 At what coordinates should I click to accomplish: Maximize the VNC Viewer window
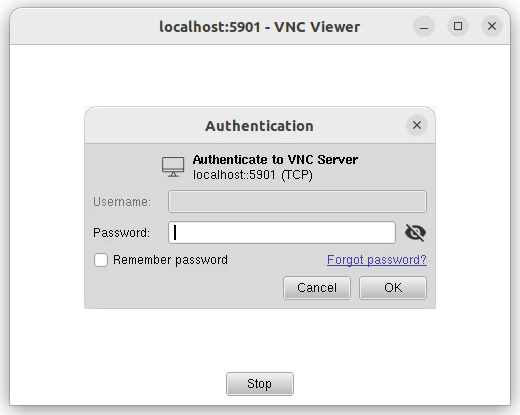click(458, 26)
